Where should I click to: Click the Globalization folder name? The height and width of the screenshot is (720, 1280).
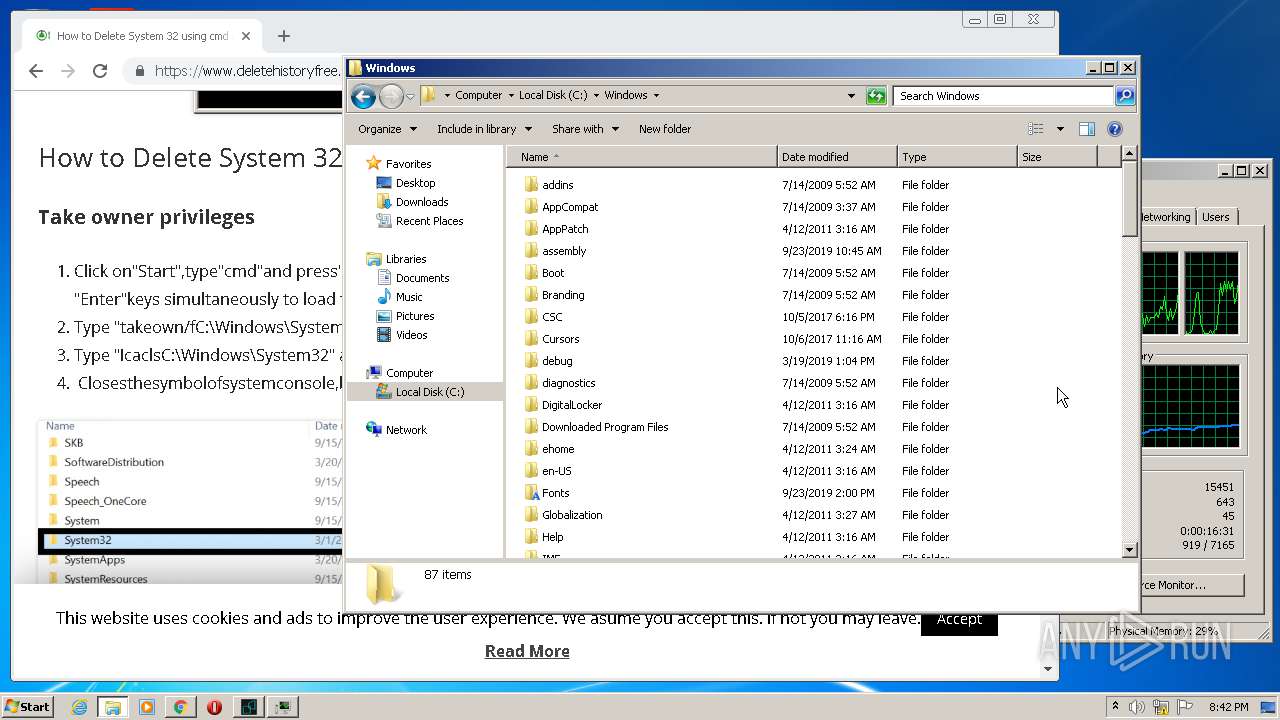point(572,515)
